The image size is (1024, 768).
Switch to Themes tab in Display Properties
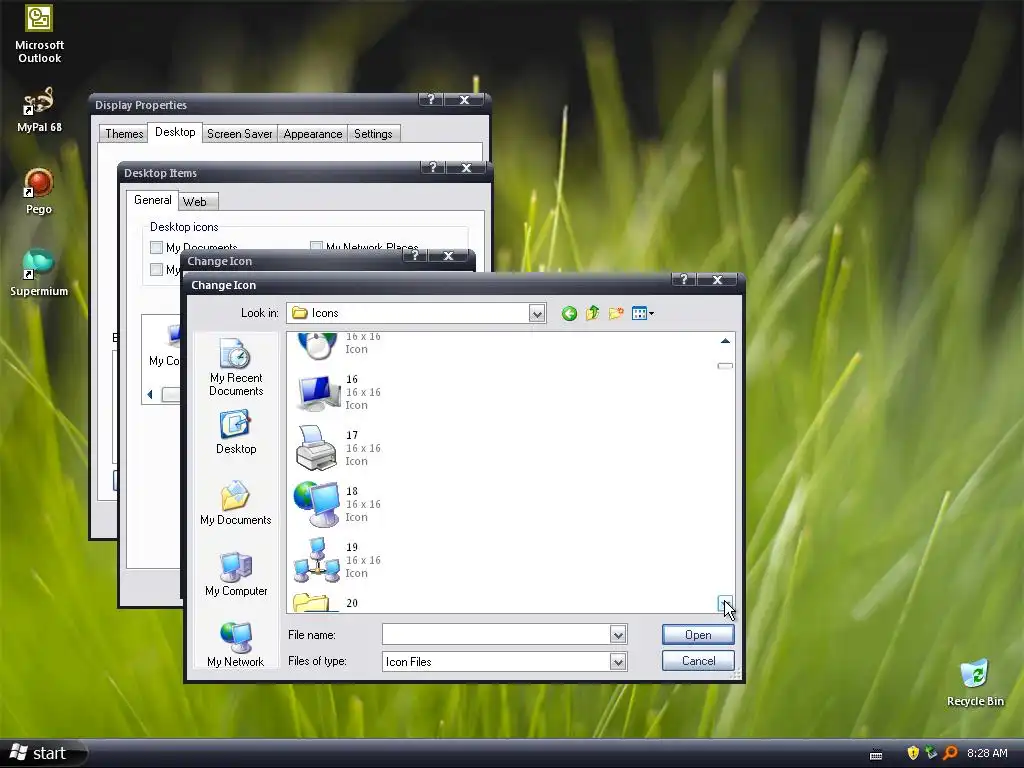[124, 134]
